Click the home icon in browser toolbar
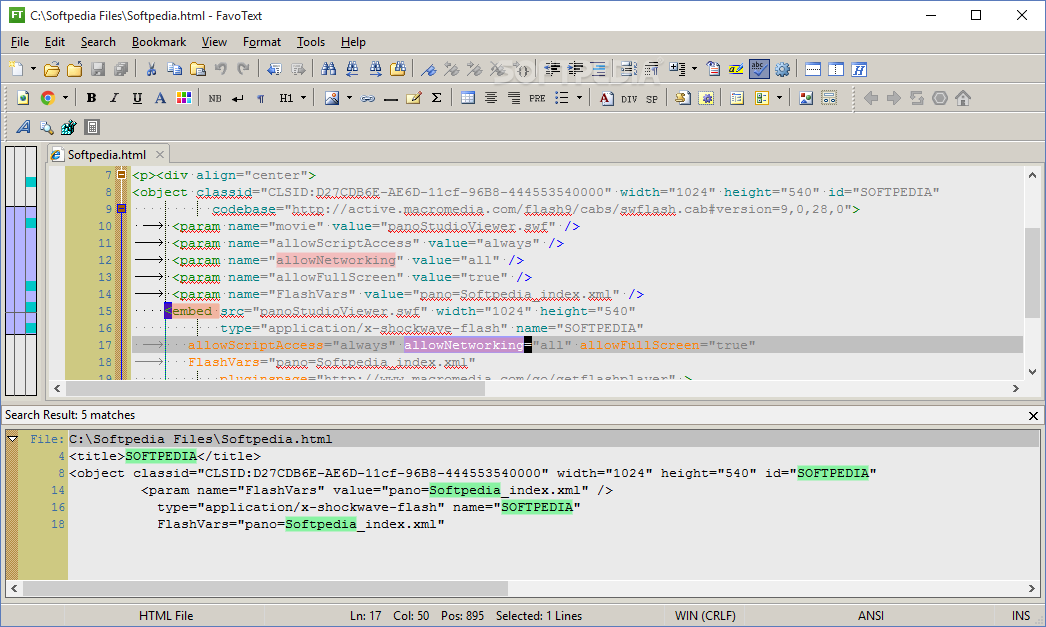The image size is (1046, 627). tap(963, 98)
